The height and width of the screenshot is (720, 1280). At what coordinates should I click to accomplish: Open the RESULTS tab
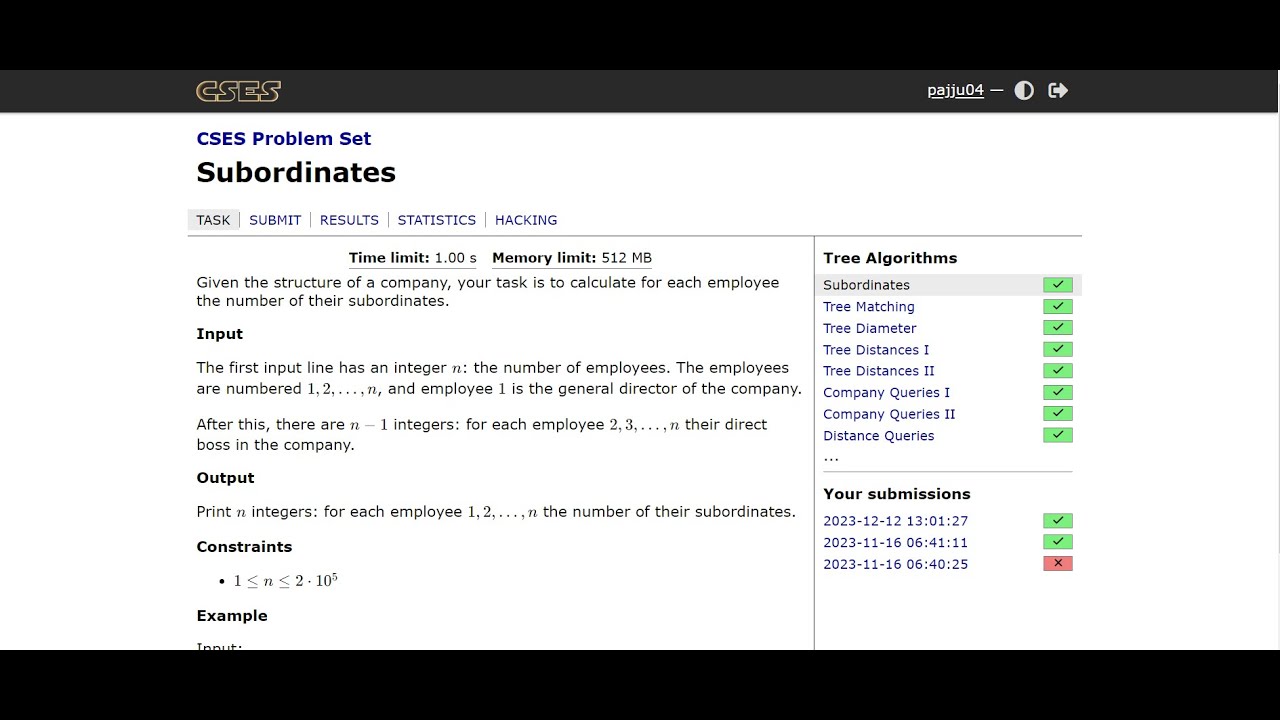(349, 220)
